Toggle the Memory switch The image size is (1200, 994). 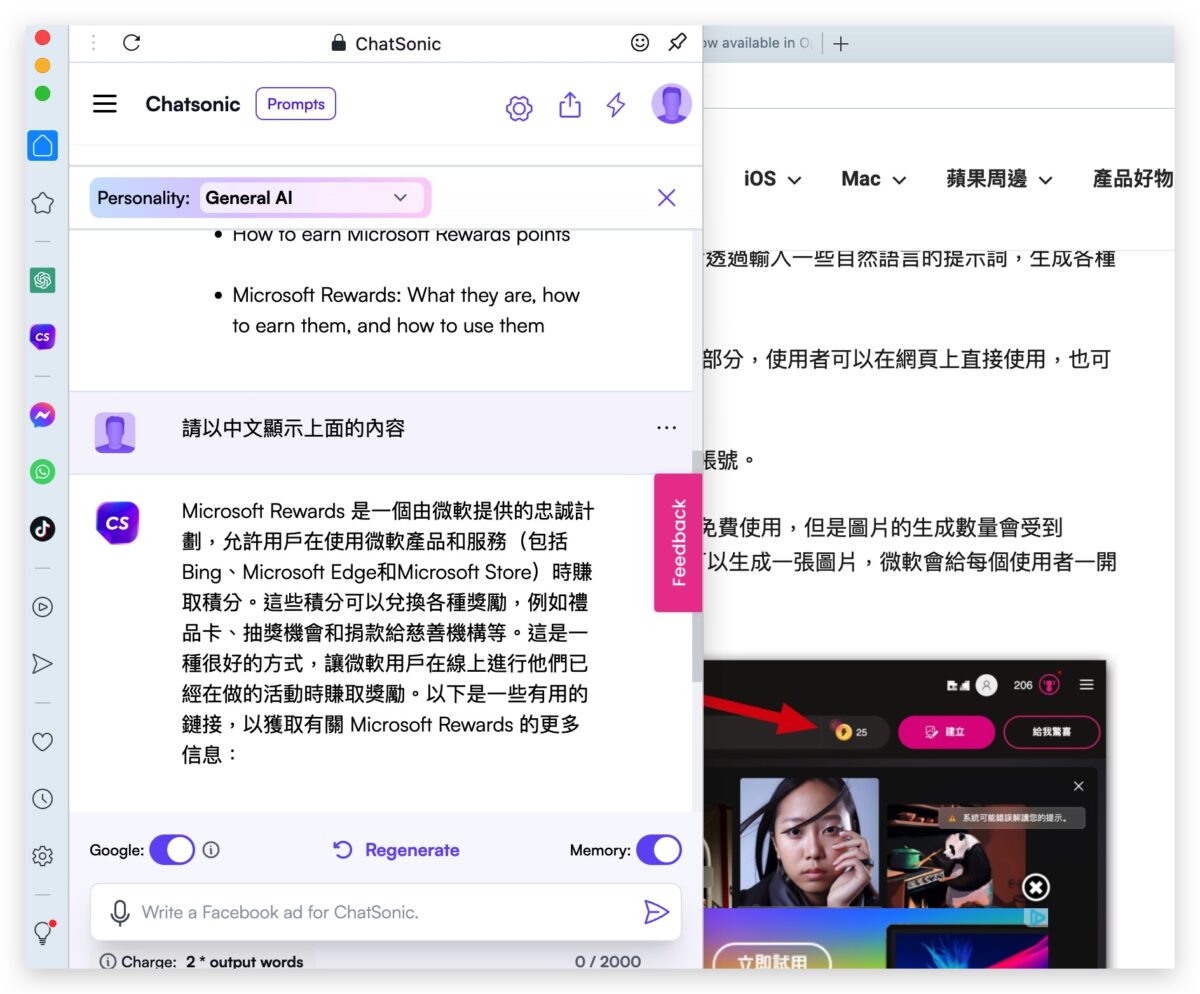pos(659,850)
